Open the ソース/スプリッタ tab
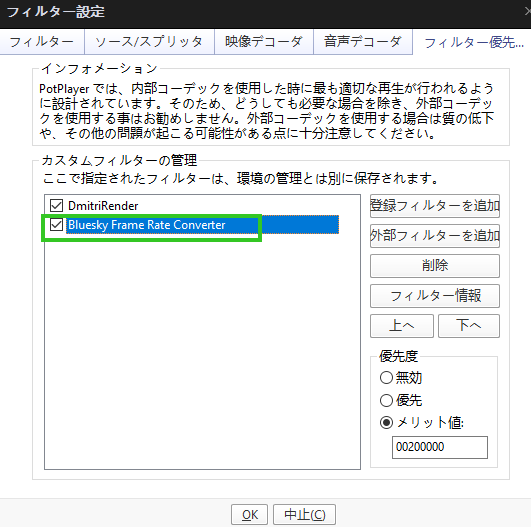 pyautogui.click(x=149, y=42)
